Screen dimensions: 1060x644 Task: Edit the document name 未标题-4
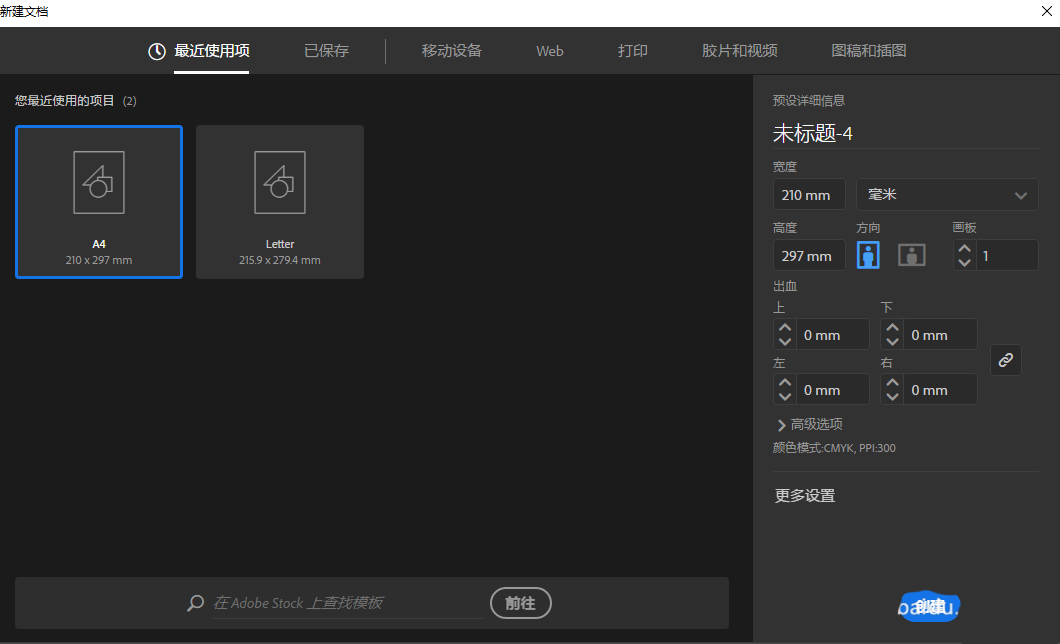click(813, 134)
